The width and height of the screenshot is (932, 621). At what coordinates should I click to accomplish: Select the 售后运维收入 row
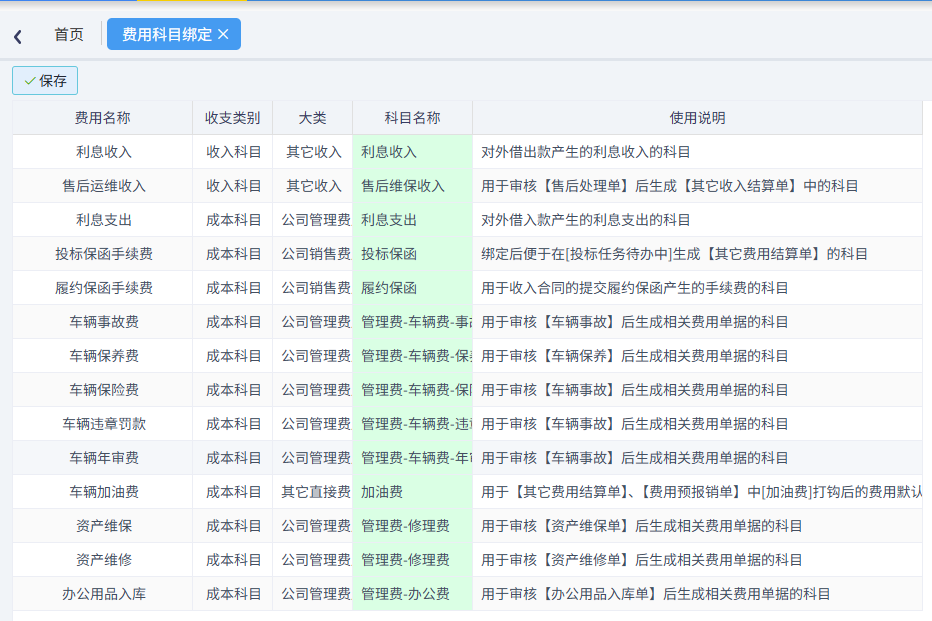[101, 185]
